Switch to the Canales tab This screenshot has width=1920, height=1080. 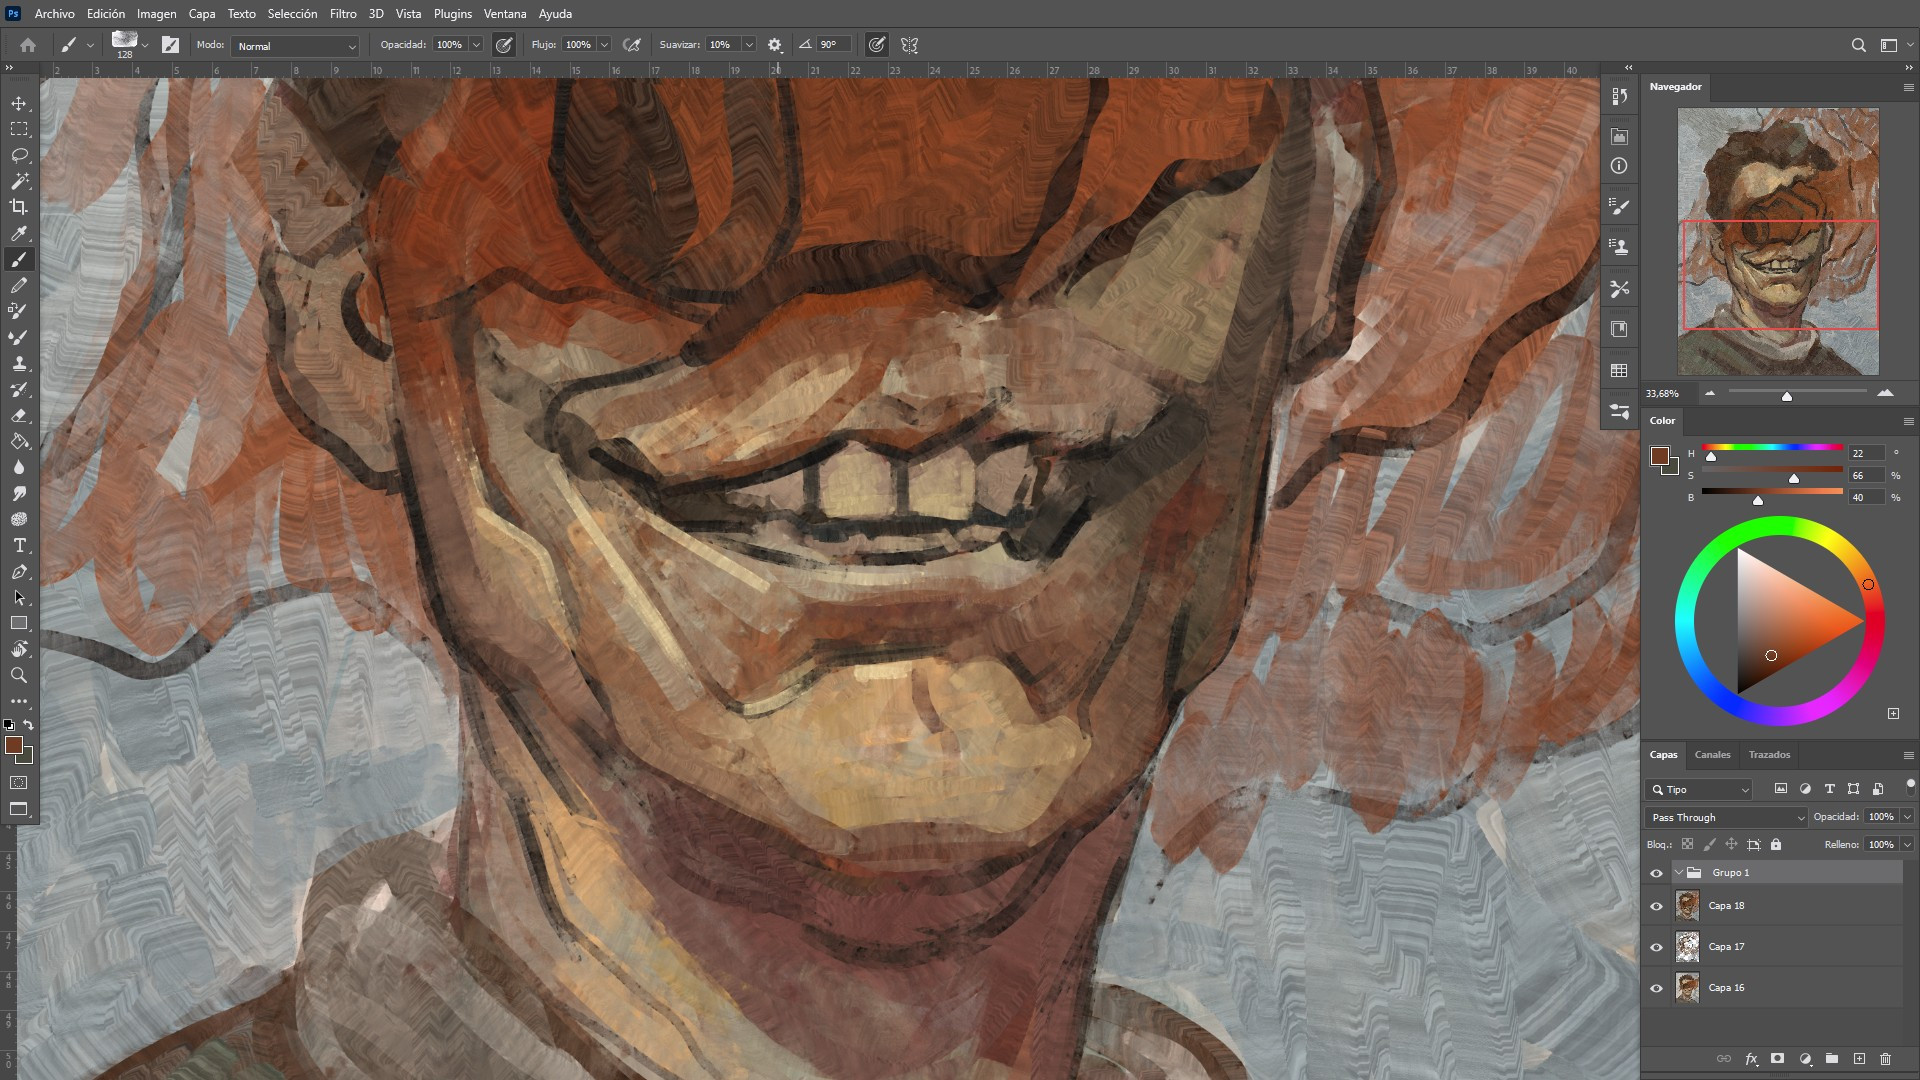(x=1712, y=755)
